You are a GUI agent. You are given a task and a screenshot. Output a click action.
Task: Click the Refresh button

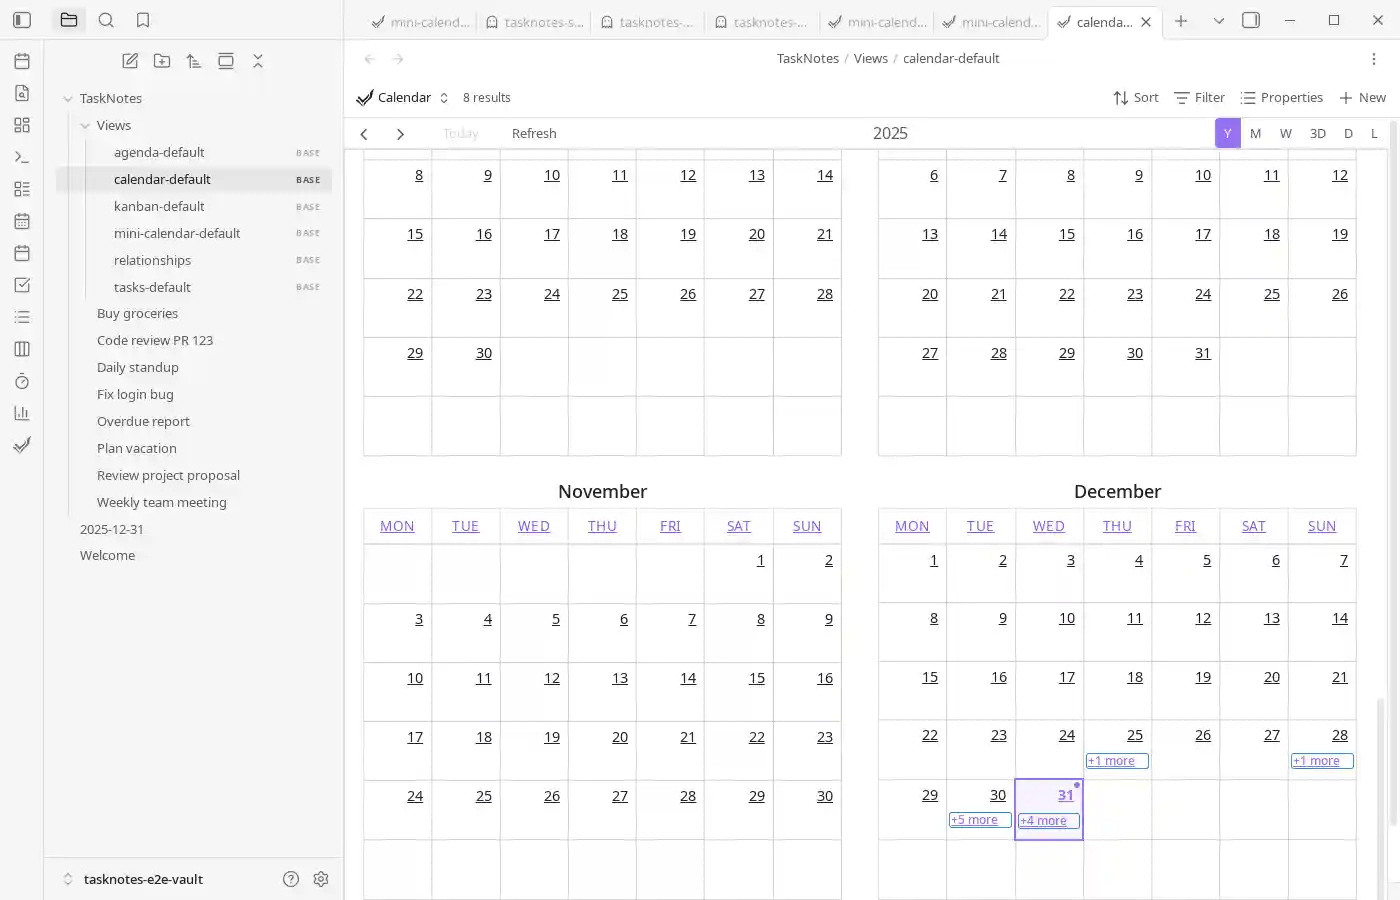coord(534,133)
